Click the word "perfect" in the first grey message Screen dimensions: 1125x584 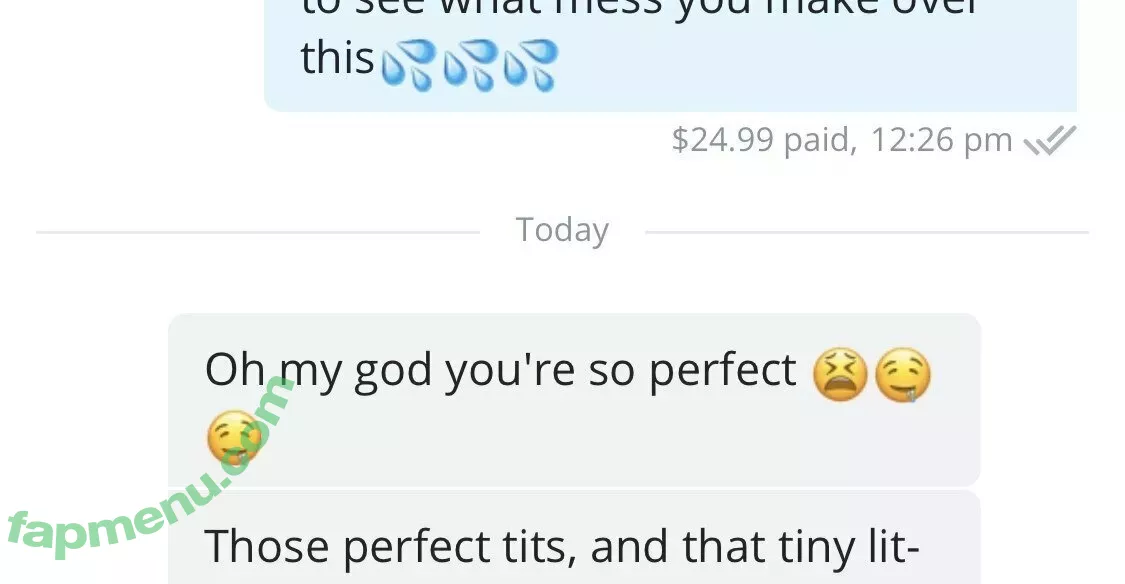pyautogui.click(x=722, y=371)
